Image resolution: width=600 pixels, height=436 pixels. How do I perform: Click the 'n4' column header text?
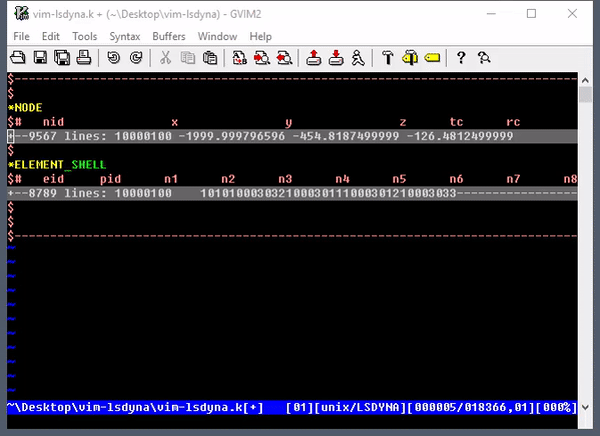pyautogui.click(x=342, y=179)
